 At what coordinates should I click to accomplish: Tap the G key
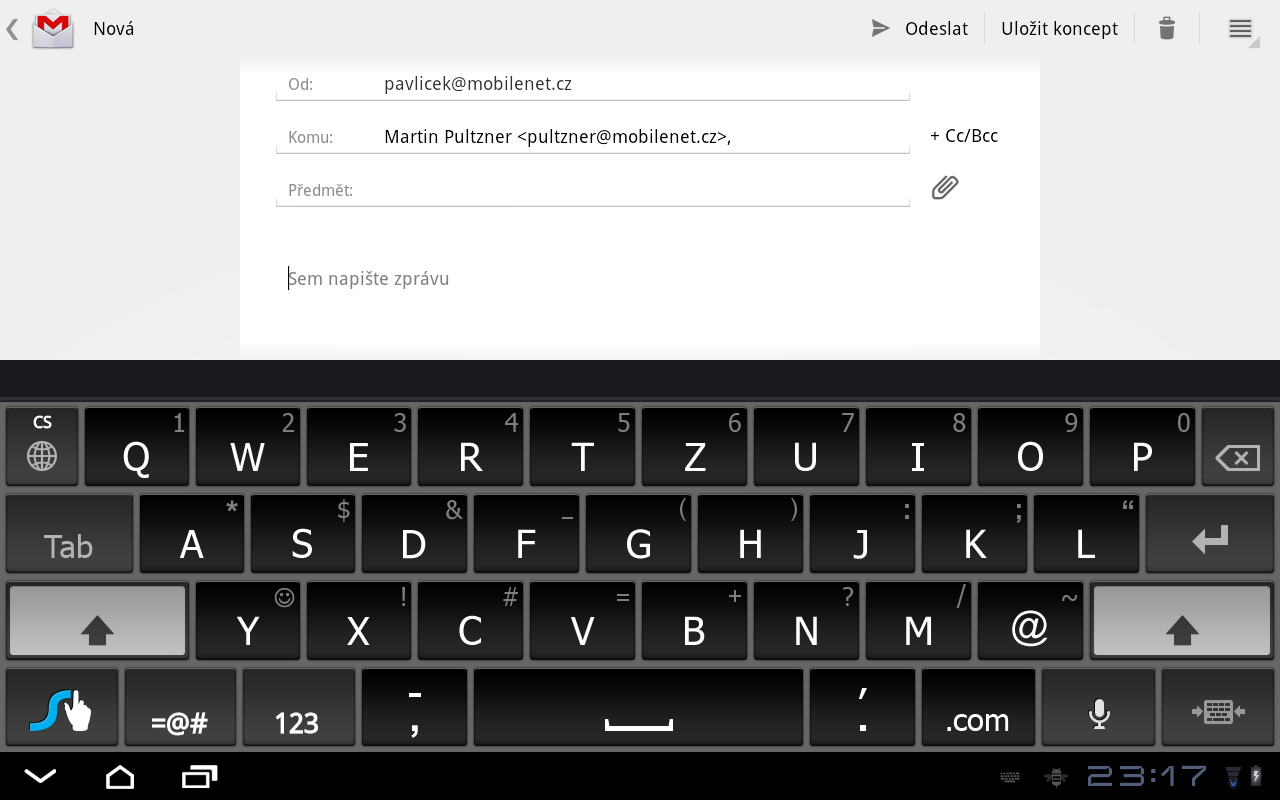pyautogui.click(x=638, y=534)
